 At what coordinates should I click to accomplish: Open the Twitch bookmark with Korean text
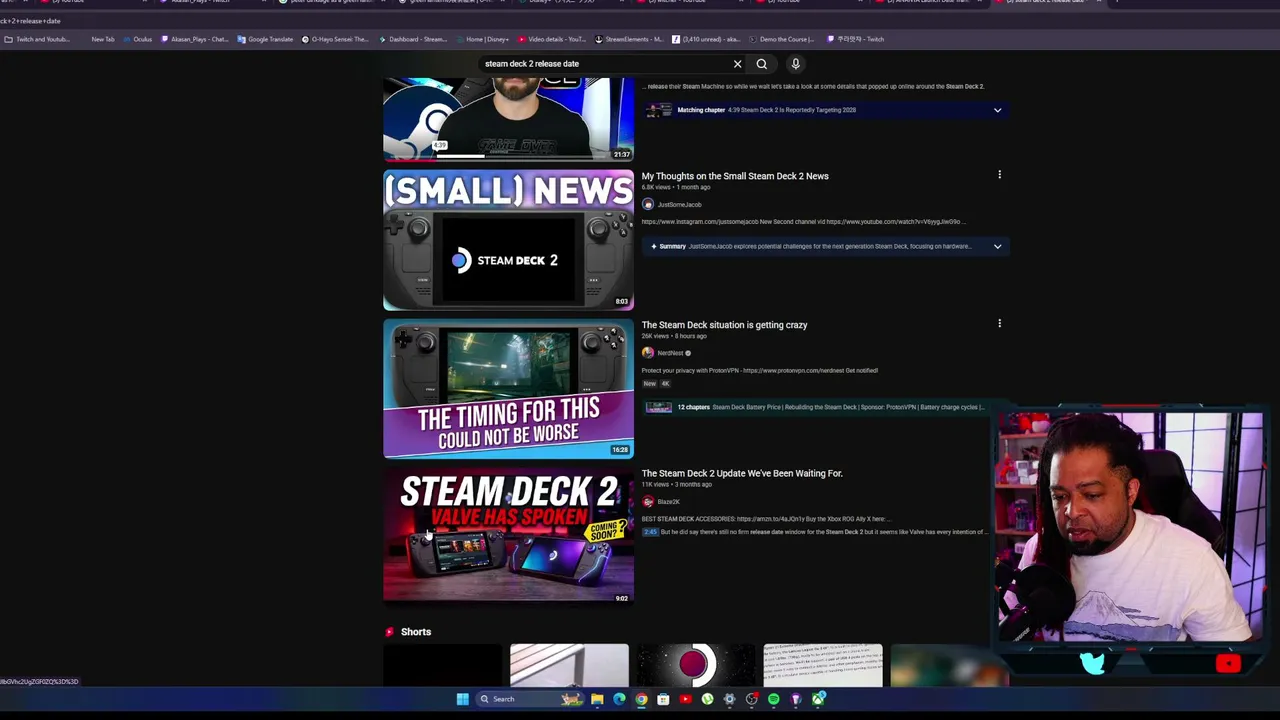pos(856,39)
